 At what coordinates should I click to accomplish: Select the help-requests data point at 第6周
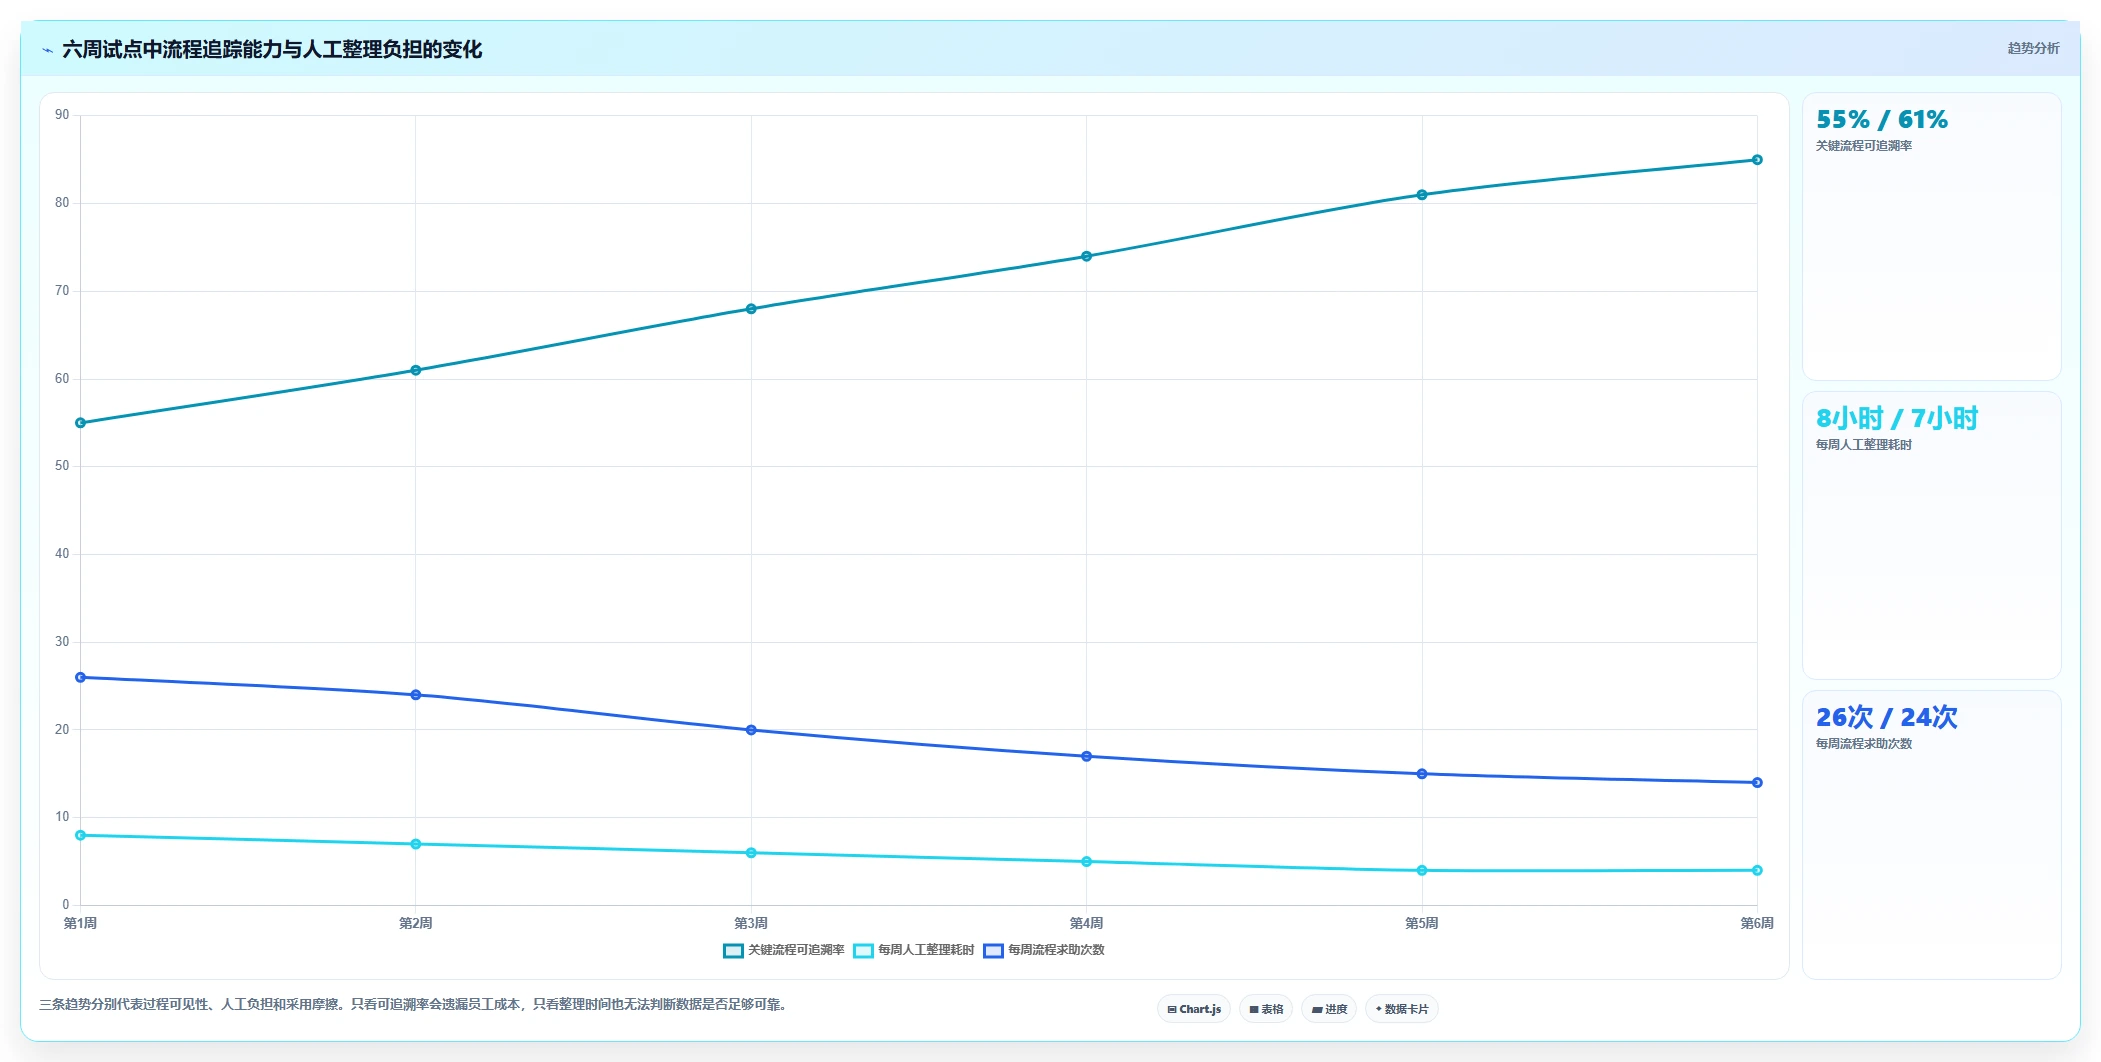(x=1757, y=783)
